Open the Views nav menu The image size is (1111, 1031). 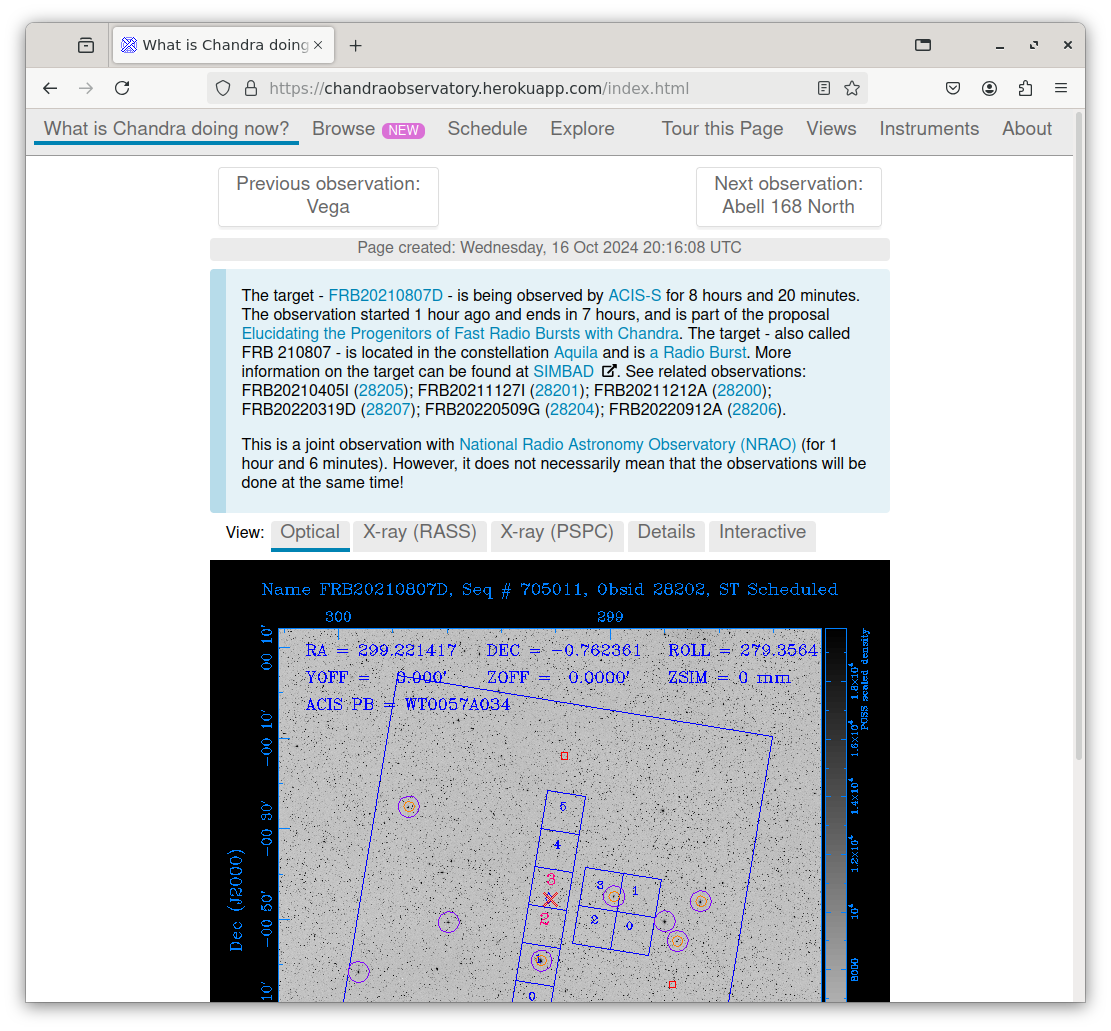[x=831, y=129]
